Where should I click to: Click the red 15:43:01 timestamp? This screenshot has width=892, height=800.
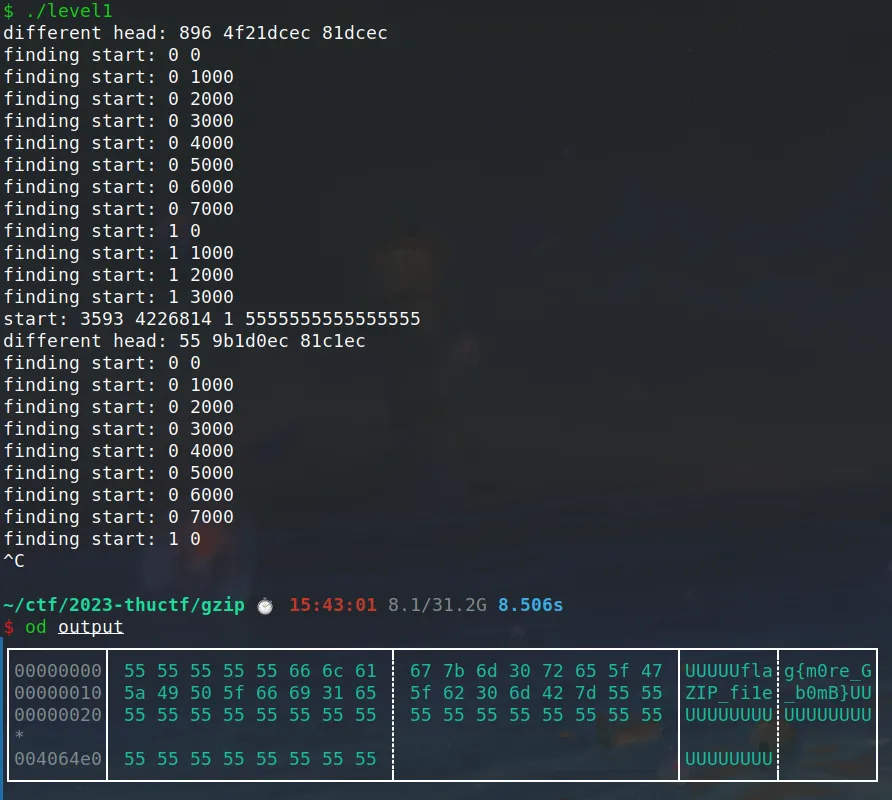(x=332, y=605)
